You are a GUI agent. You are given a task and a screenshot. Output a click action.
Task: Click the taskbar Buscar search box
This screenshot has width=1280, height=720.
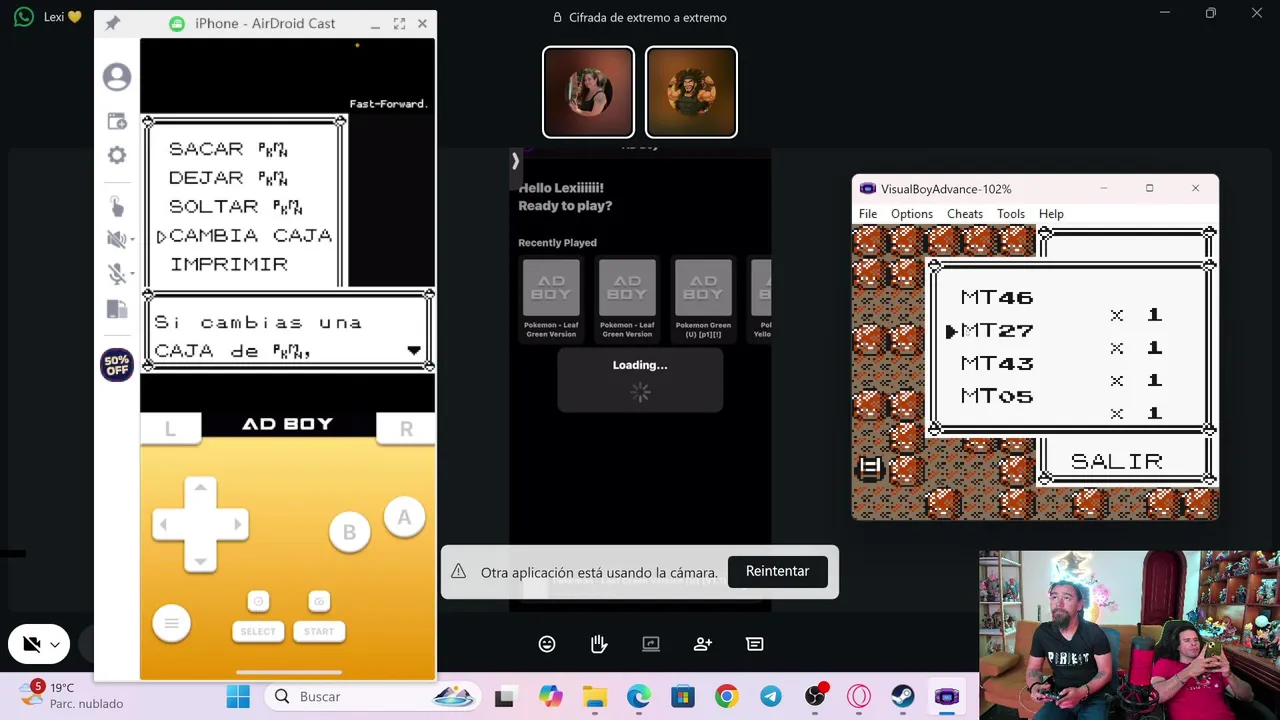(x=370, y=697)
